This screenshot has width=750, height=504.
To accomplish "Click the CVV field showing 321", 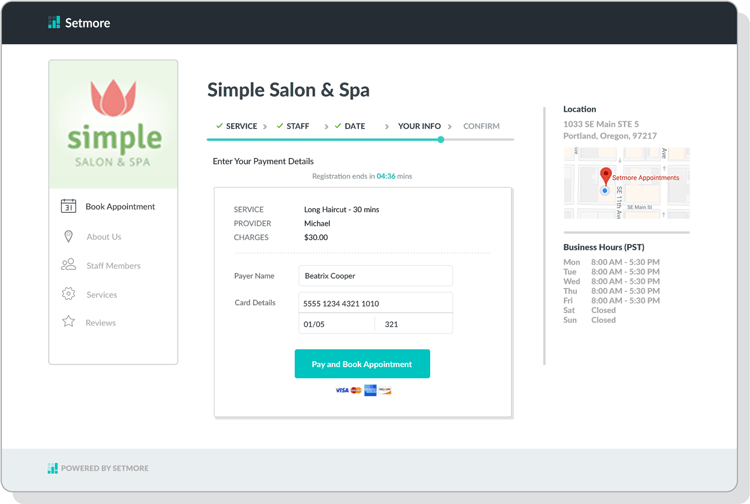I will 414,324.
